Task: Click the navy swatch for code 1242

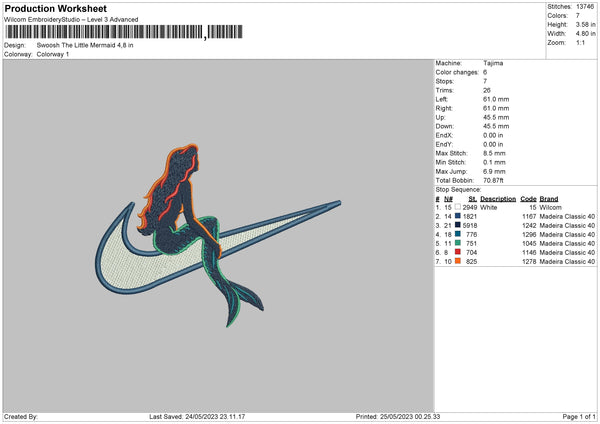Action: [458, 225]
